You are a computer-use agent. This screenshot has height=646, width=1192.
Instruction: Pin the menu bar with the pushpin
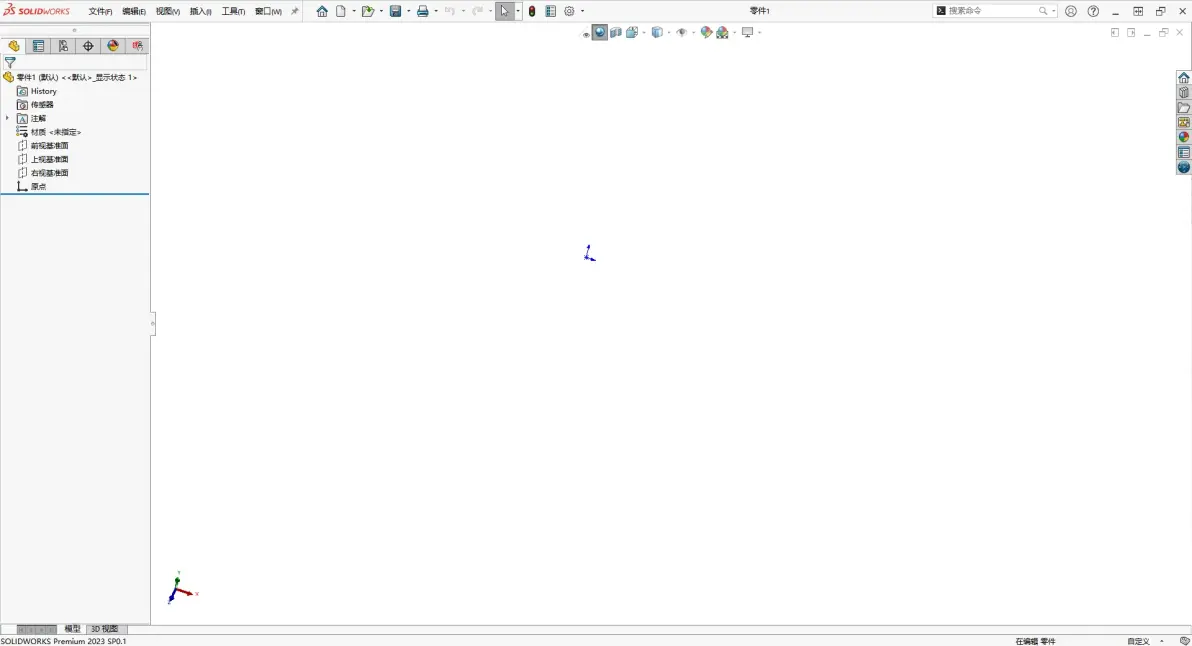295,11
